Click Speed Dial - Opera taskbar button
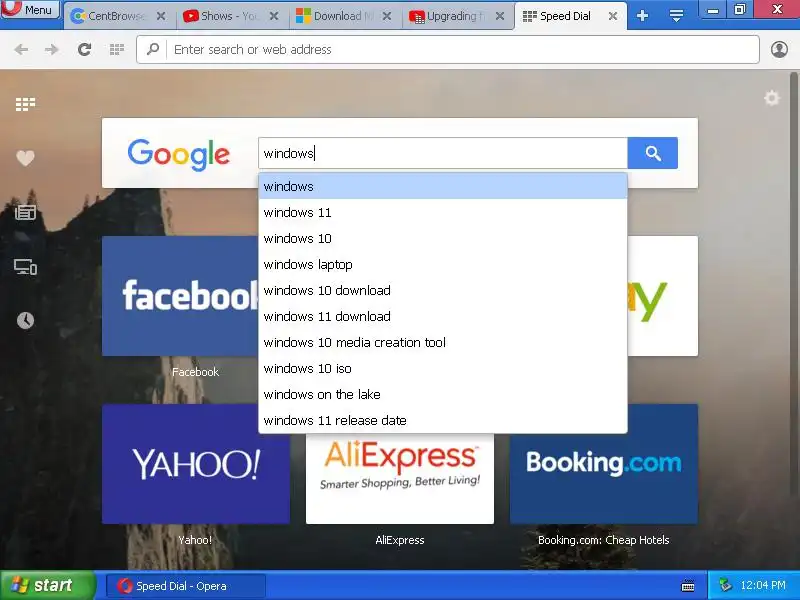 click(x=186, y=586)
